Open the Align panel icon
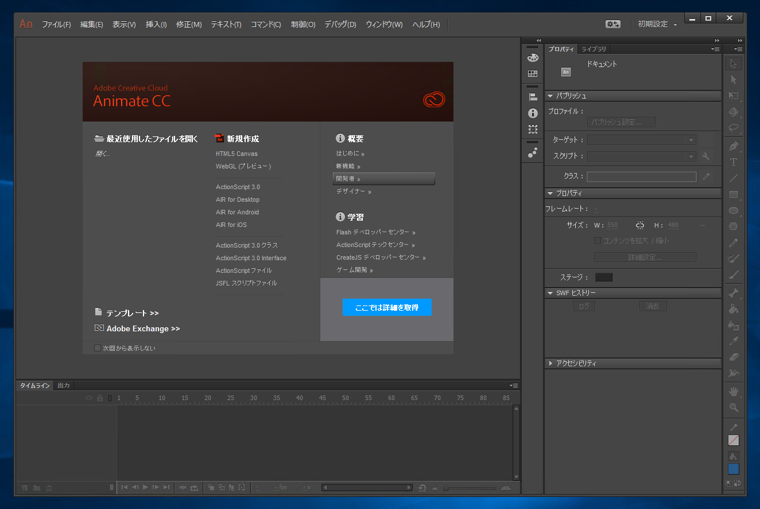This screenshot has width=760, height=509. (x=533, y=97)
